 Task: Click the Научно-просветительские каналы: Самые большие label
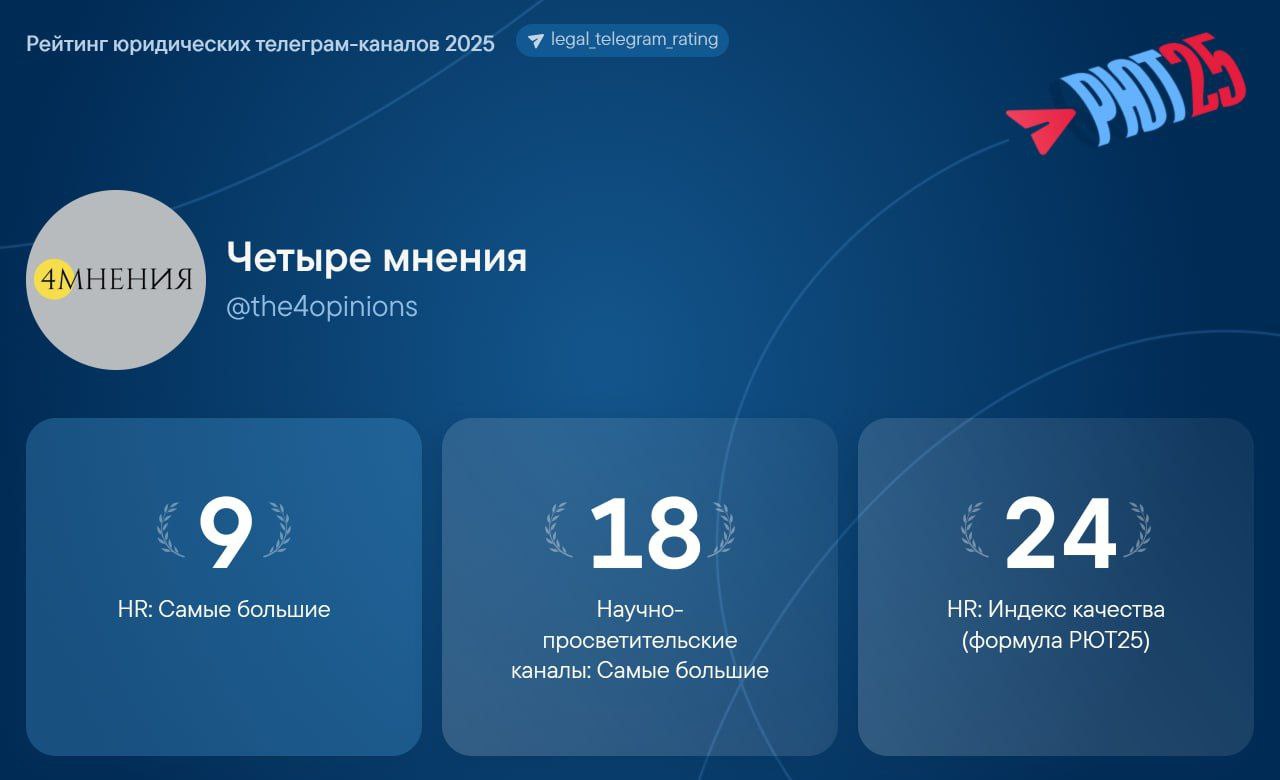[x=640, y=640]
